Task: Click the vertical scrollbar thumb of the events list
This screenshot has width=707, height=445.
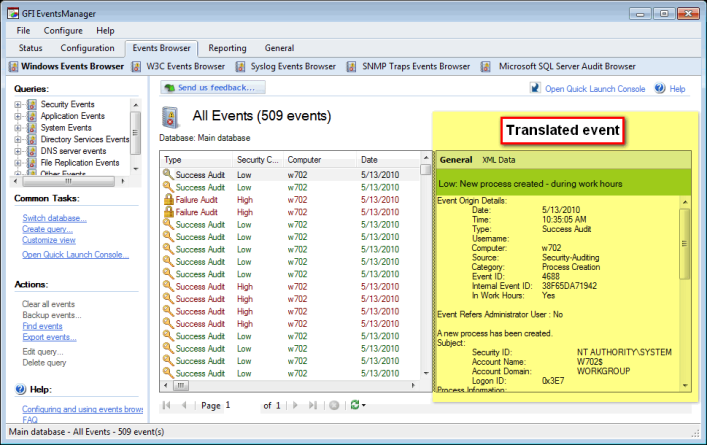Action: pyautogui.click(x=426, y=170)
